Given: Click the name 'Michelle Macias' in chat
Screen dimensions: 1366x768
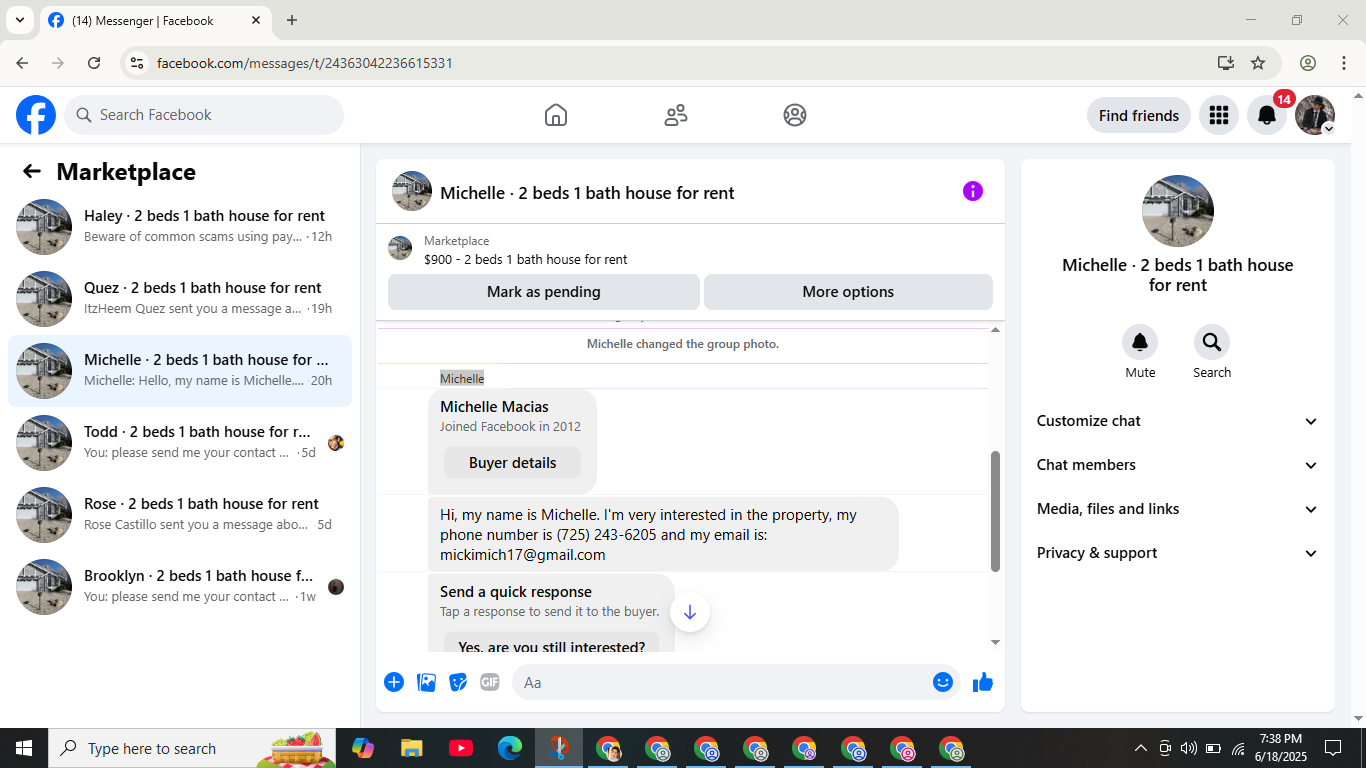Looking at the screenshot, I should coord(494,407).
